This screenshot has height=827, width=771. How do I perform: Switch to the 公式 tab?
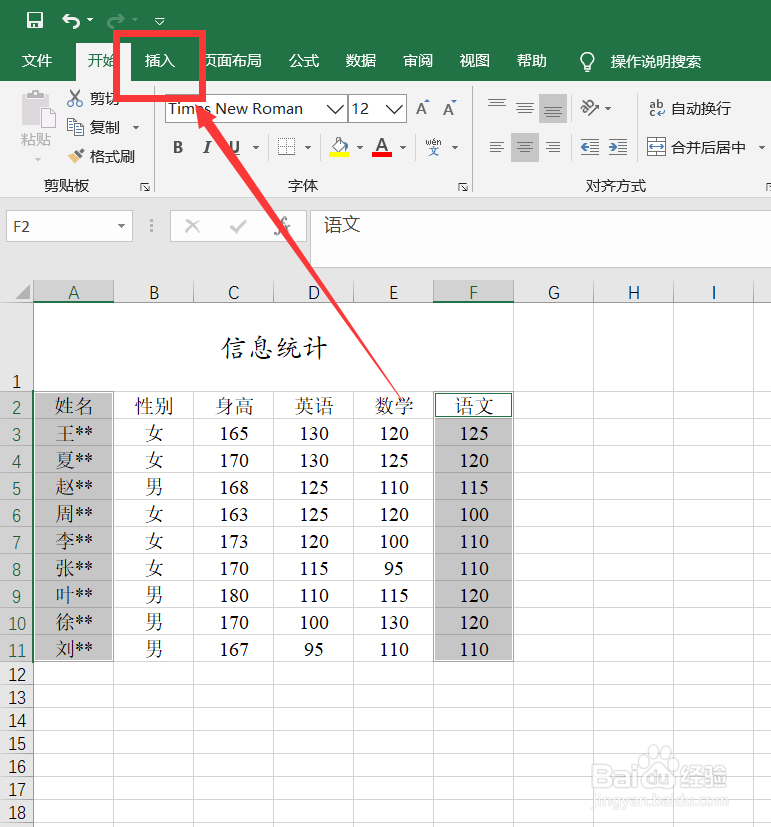click(x=304, y=61)
